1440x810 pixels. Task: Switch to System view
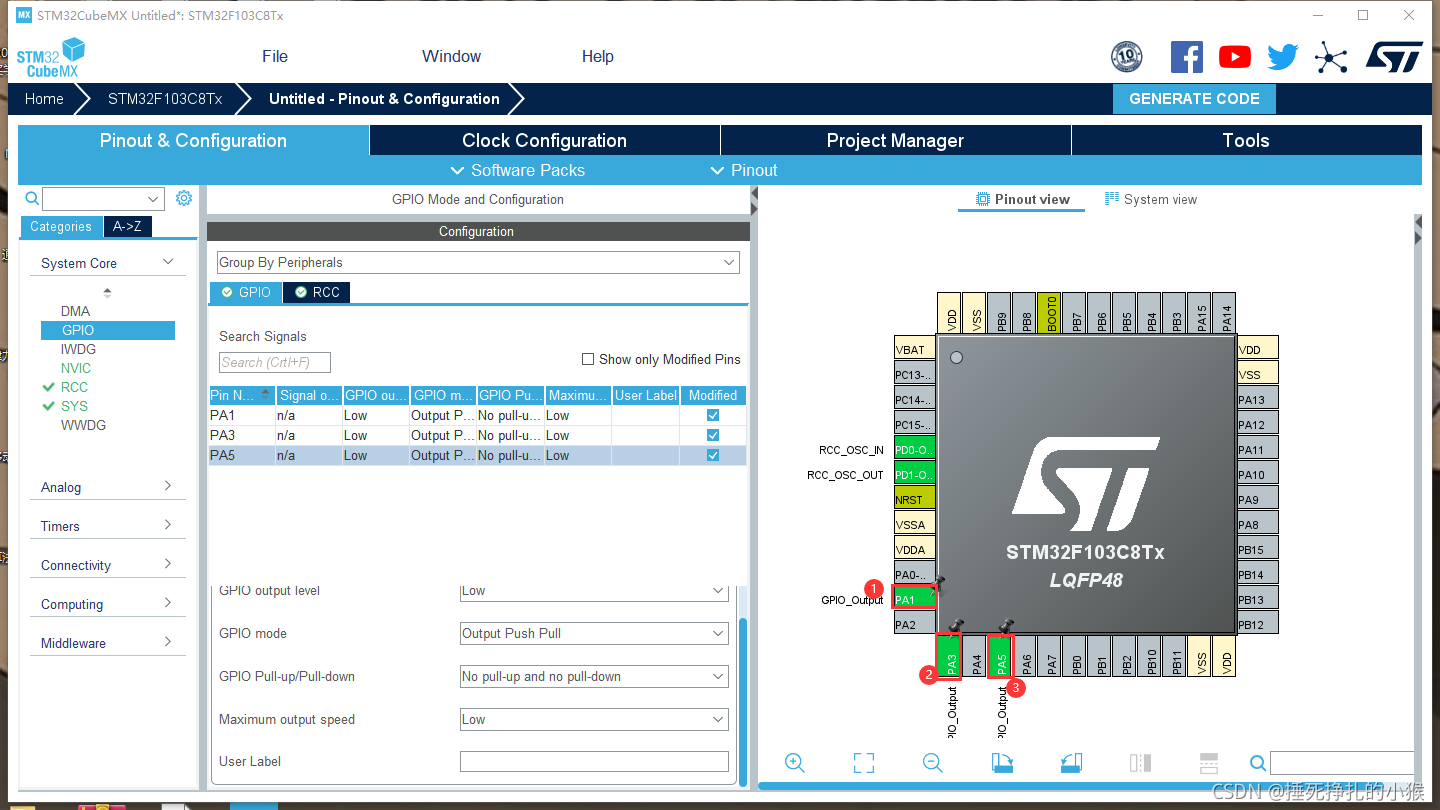[x=1151, y=199]
